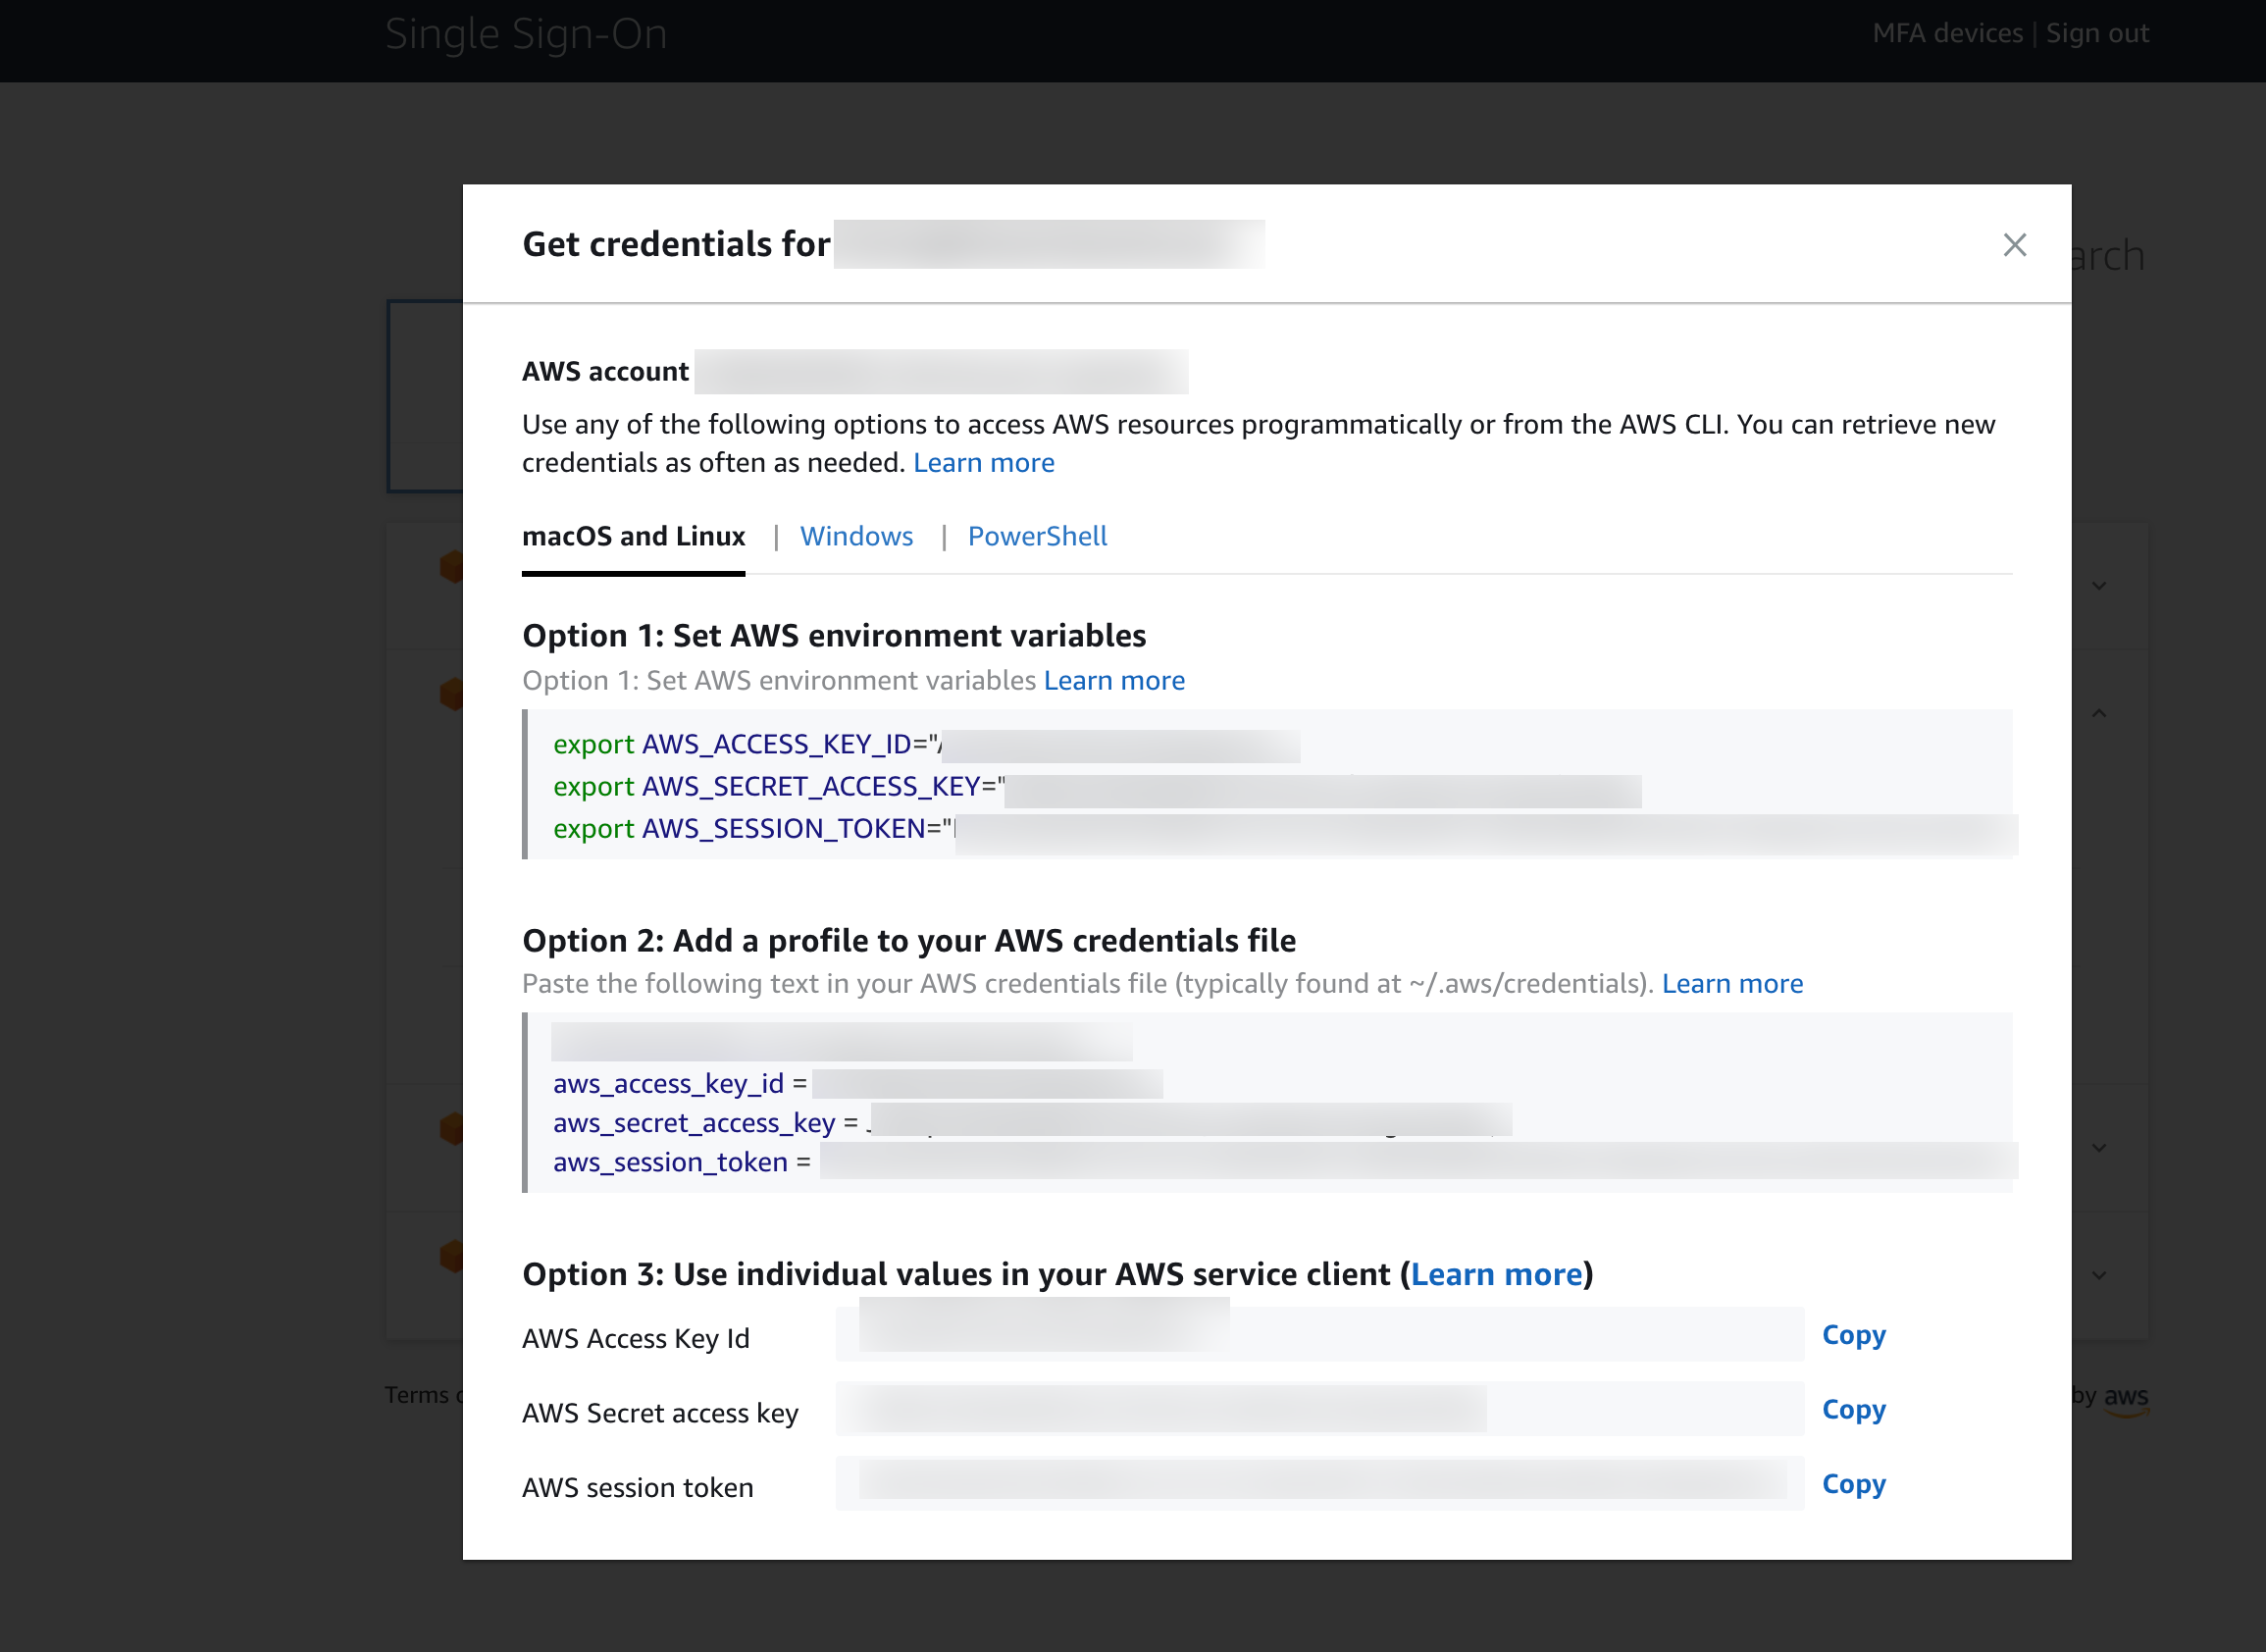The height and width of the screenshot is (1652, 2266).
Task: Collapse the expanded account using the up chevron
Action: [x=2099, y=712]
